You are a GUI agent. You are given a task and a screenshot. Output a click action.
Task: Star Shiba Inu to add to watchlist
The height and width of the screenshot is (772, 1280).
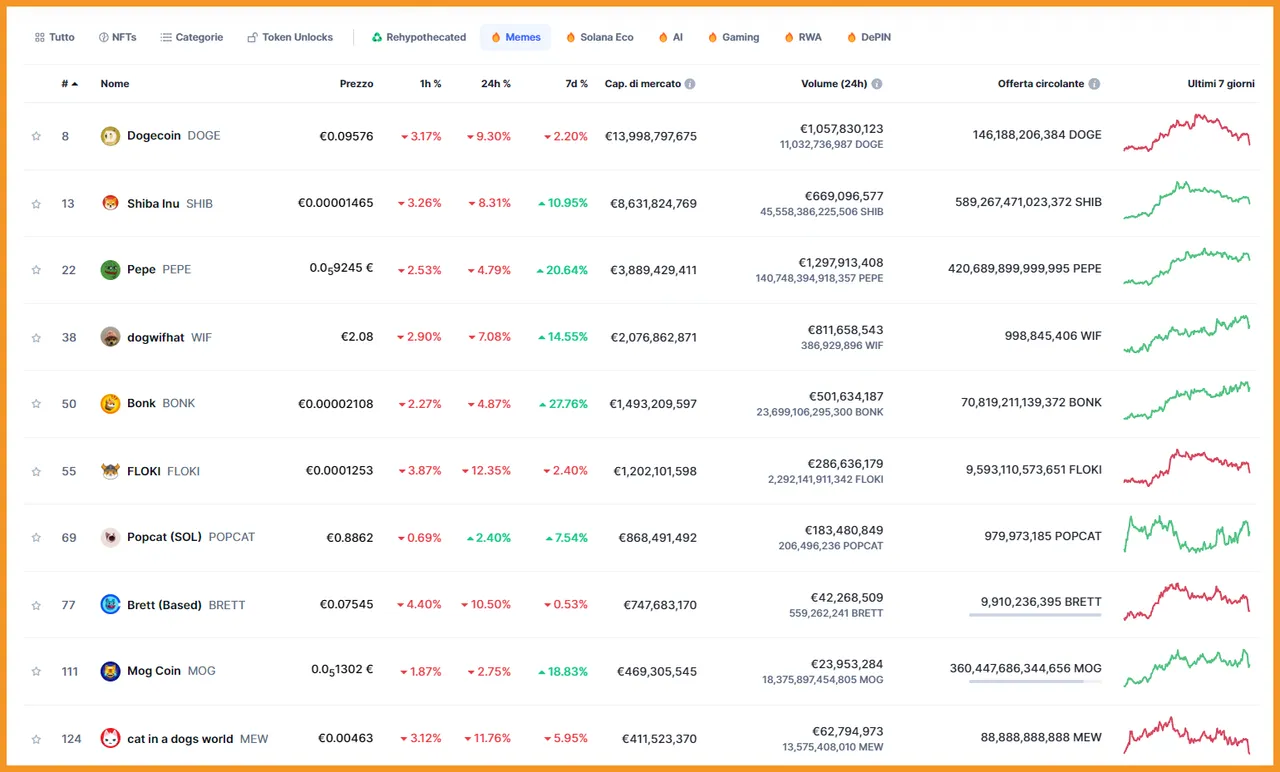pyautogui.click(x=36, y=204)
